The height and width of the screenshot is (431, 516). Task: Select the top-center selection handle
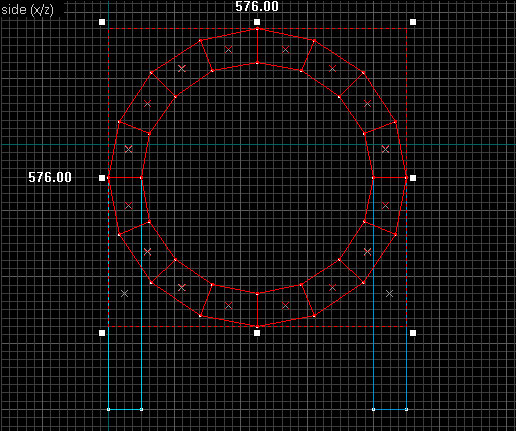(x=257, y=22)
